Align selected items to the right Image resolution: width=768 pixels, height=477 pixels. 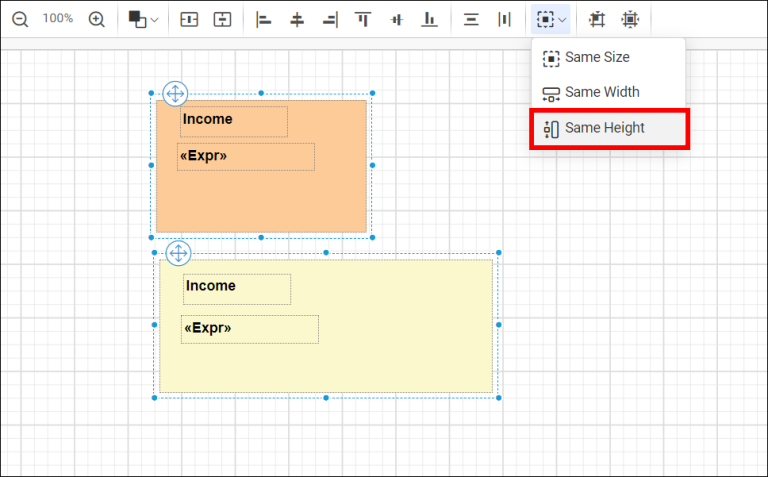point(330,20)
